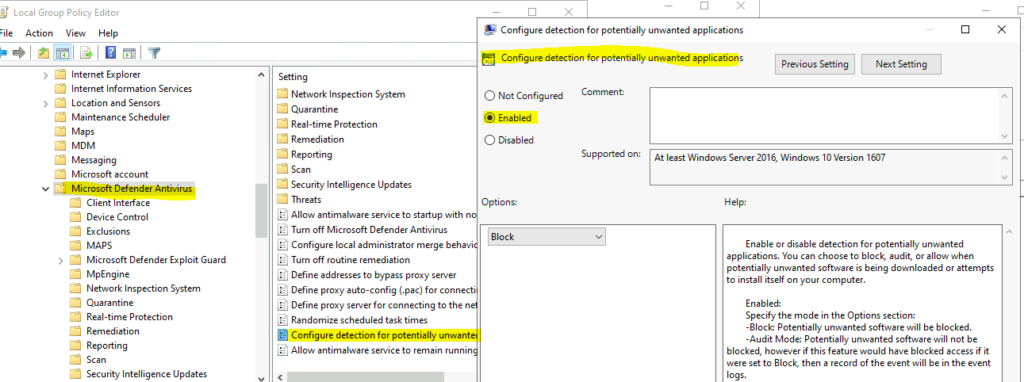Click the Filter funnel toolbar icon
This screenshot has height=382, width=1024.
coord(154,53)
